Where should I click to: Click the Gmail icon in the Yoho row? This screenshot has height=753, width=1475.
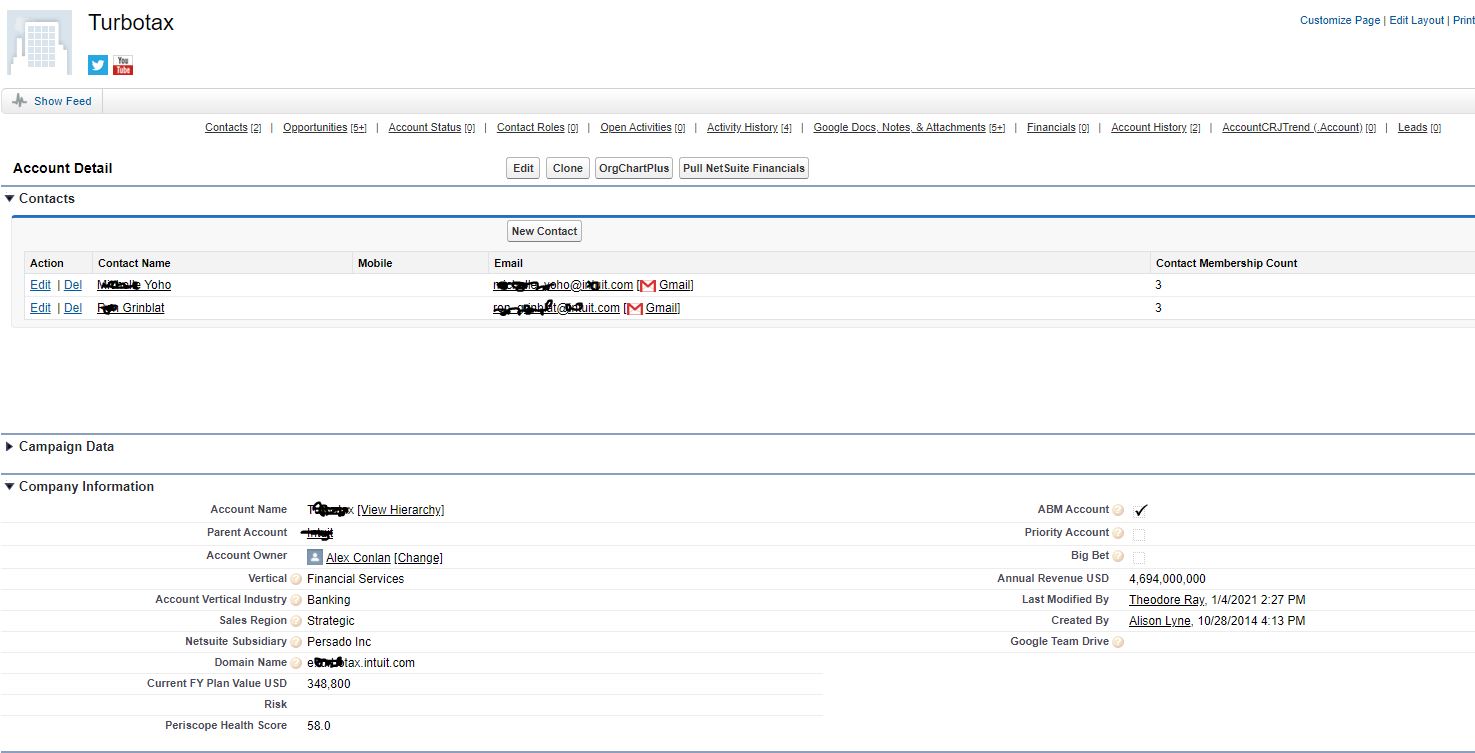(647, 285)
